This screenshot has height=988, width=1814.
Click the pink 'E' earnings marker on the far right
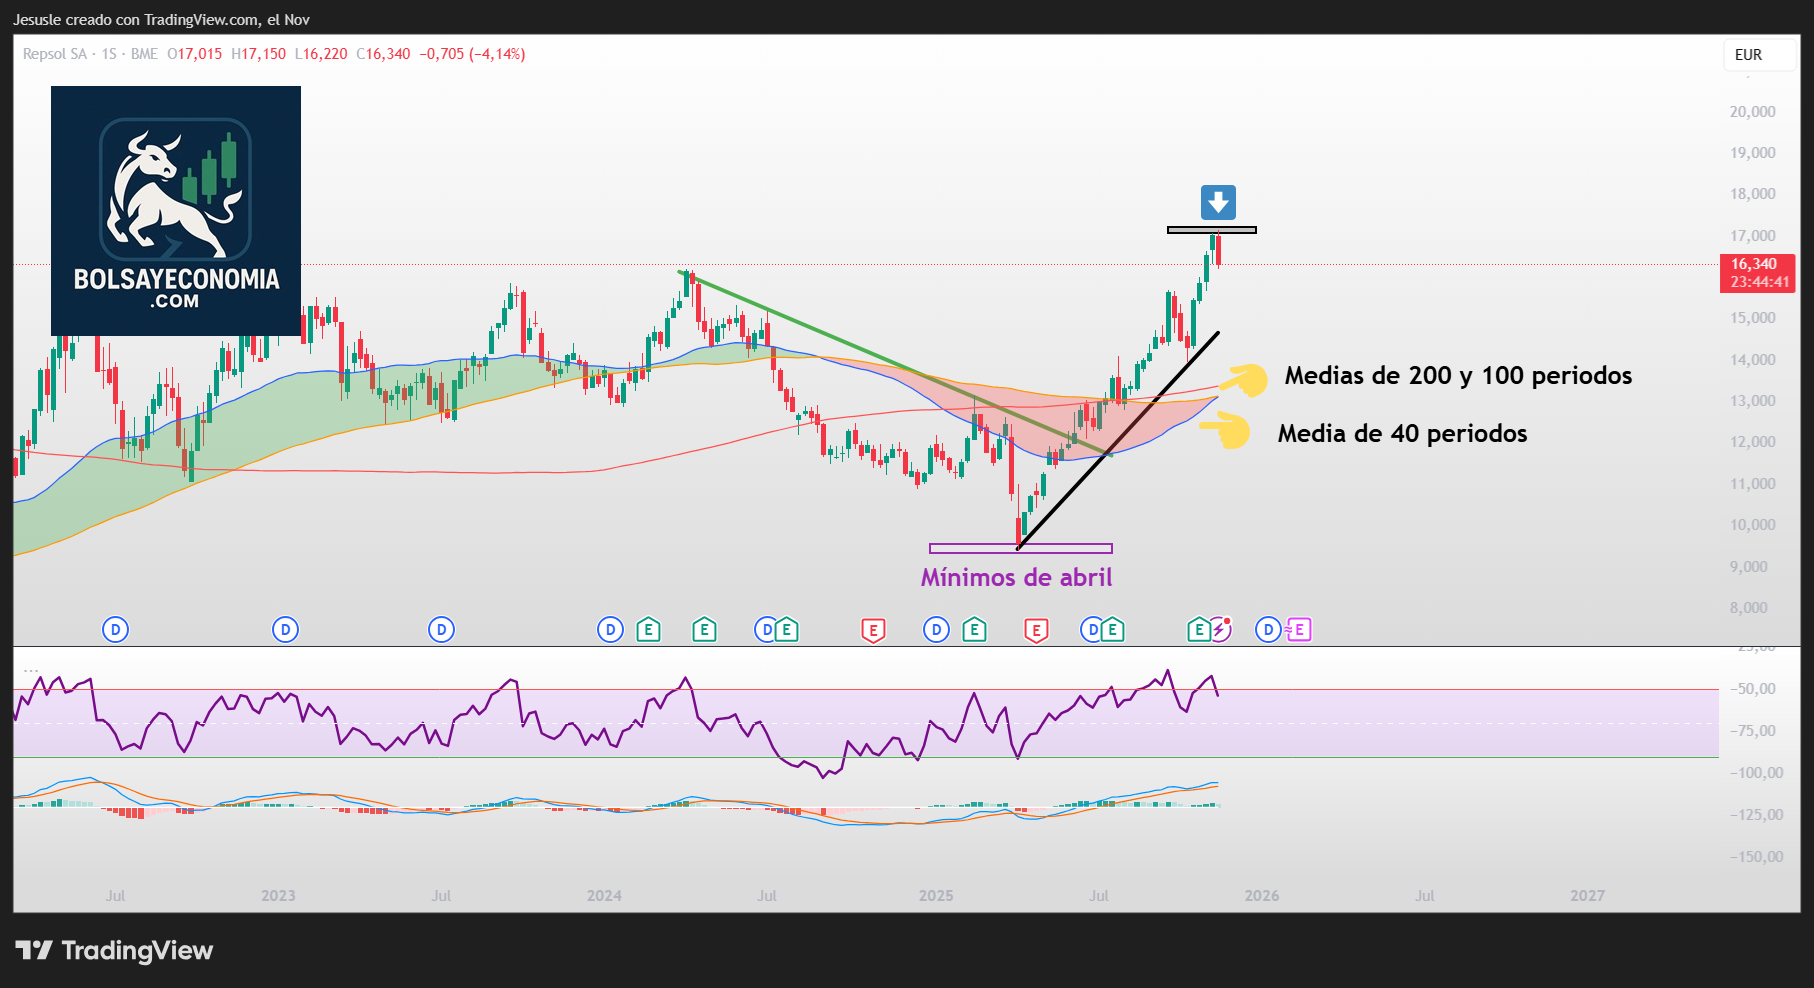(x=1298, y=630)
